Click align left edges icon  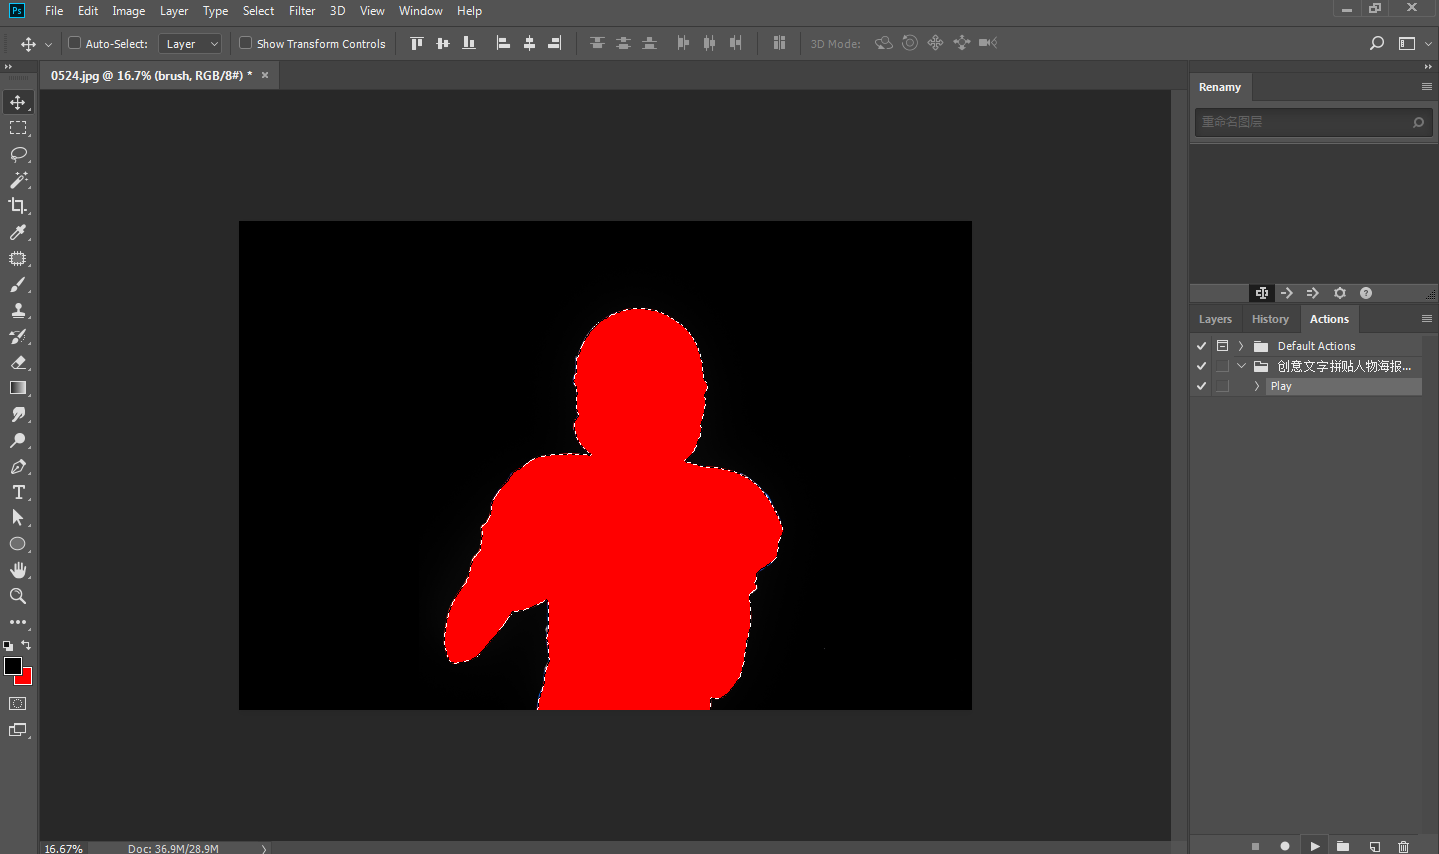(503, 43)
